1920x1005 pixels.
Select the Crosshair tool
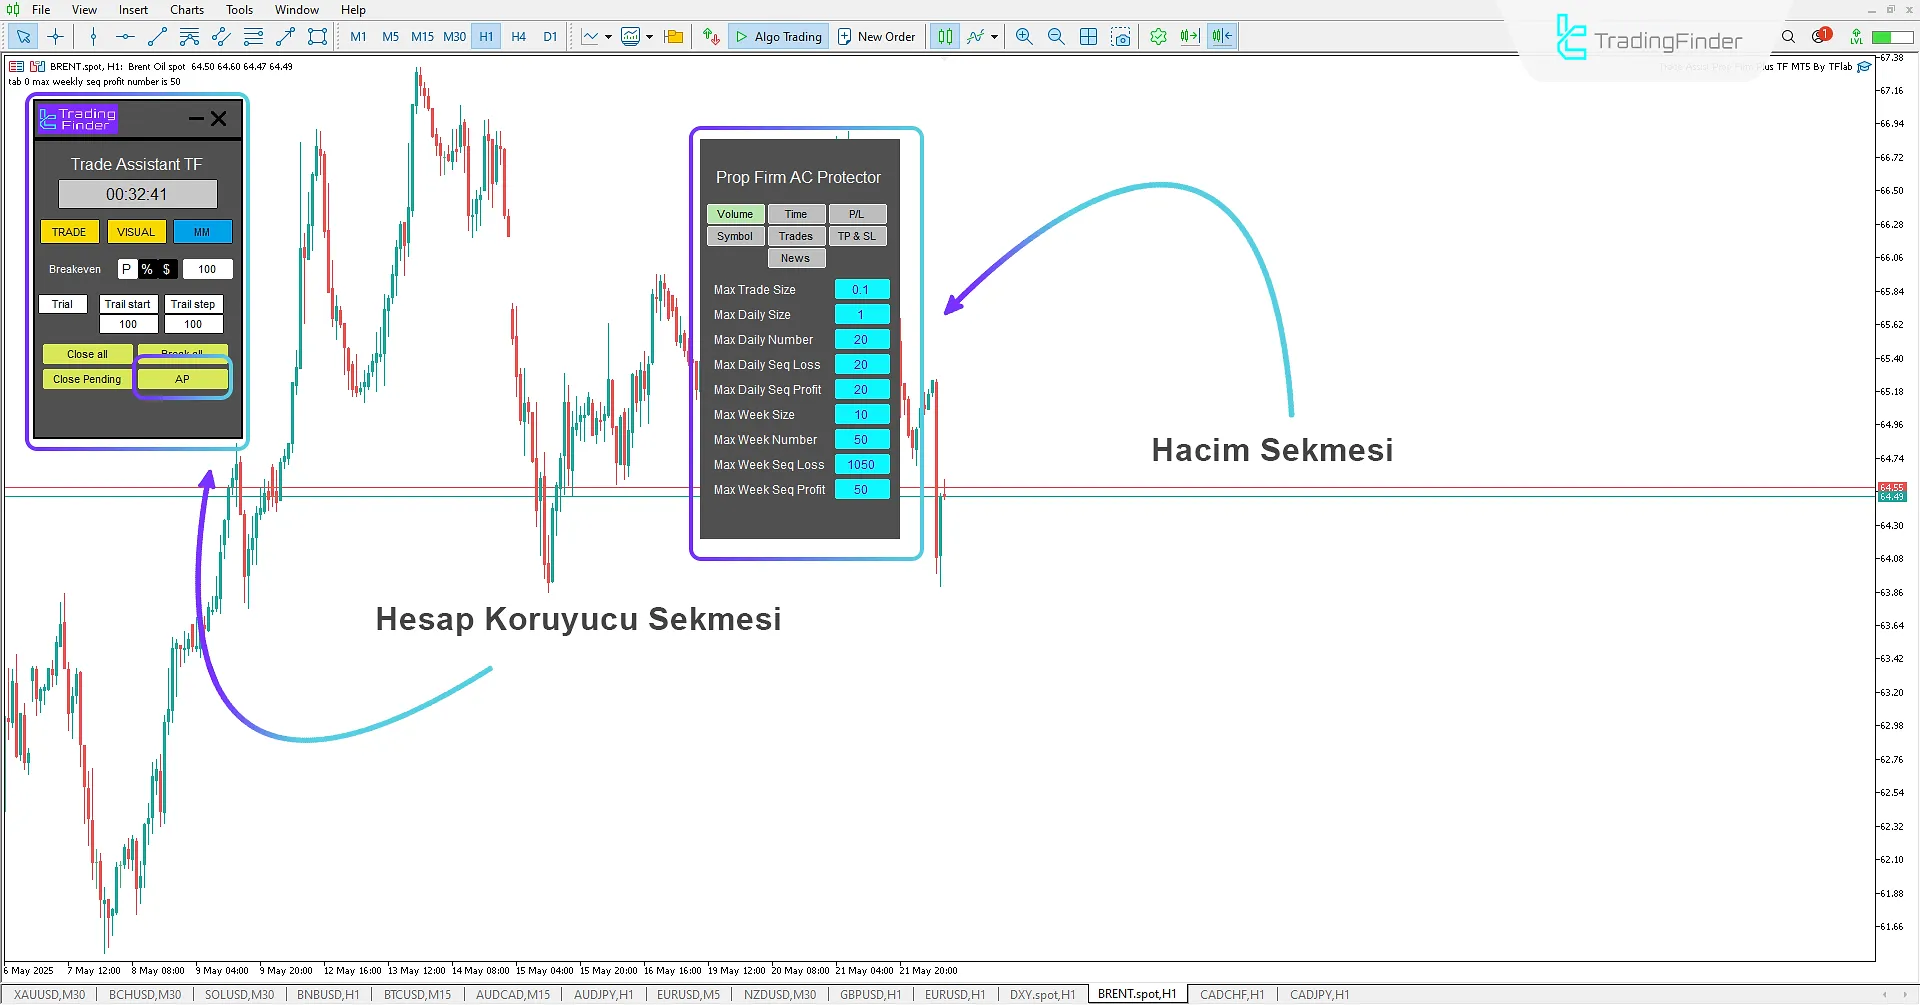tap(56, 36)
